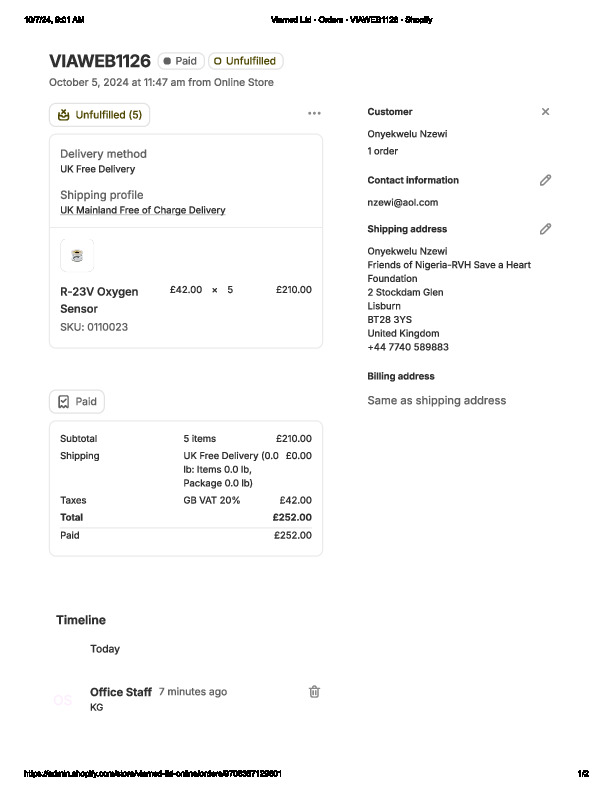Close the Customer panel with the X icon
Screen dimensions: 612x792
point(545,112)
